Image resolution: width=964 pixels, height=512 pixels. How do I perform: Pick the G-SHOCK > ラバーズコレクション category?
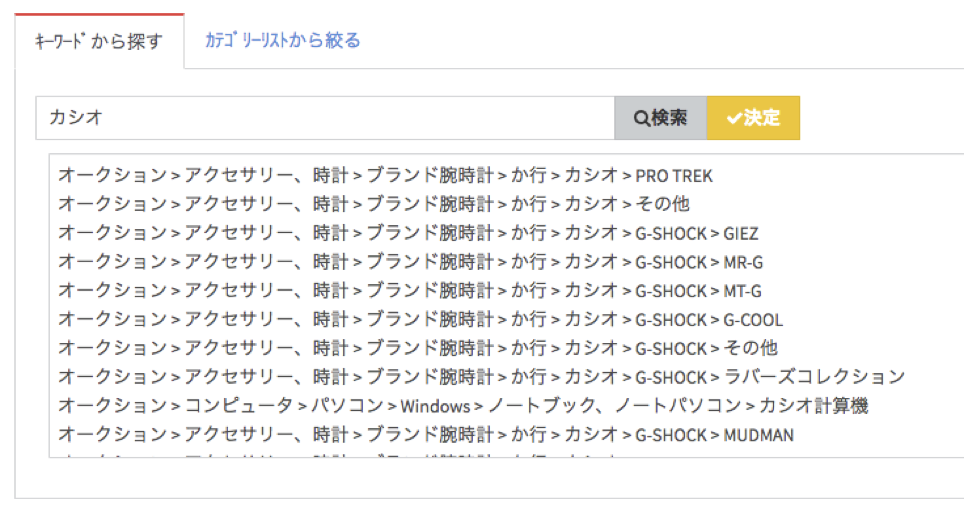[x=481, y=378]
